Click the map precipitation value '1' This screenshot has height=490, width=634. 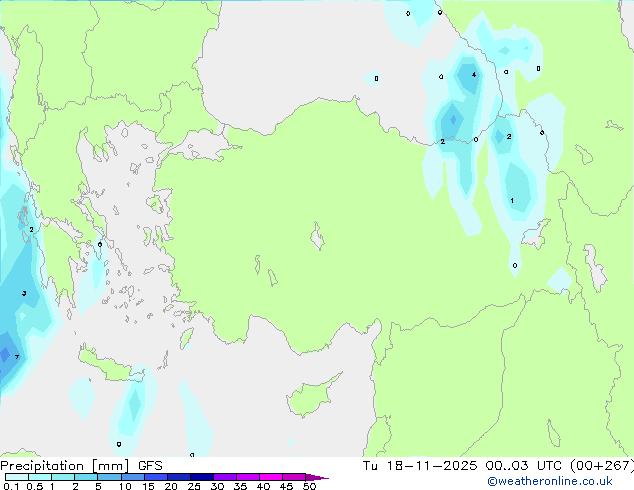(512, 201)
